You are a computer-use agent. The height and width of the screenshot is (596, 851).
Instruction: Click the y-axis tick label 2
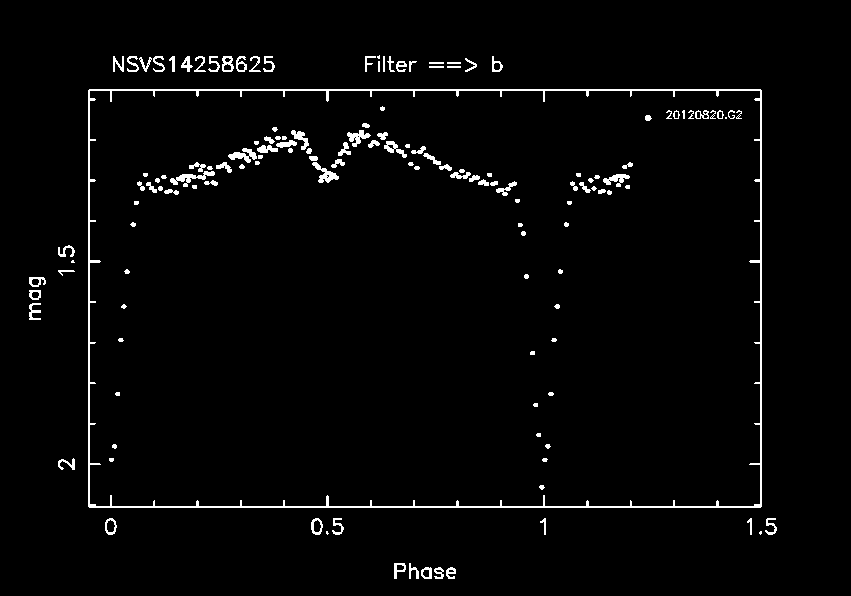tap(64, 465)
